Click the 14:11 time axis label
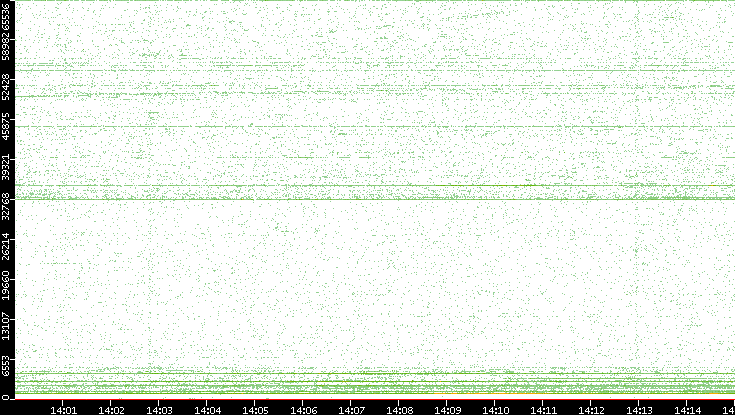 (x=543, y=410)
